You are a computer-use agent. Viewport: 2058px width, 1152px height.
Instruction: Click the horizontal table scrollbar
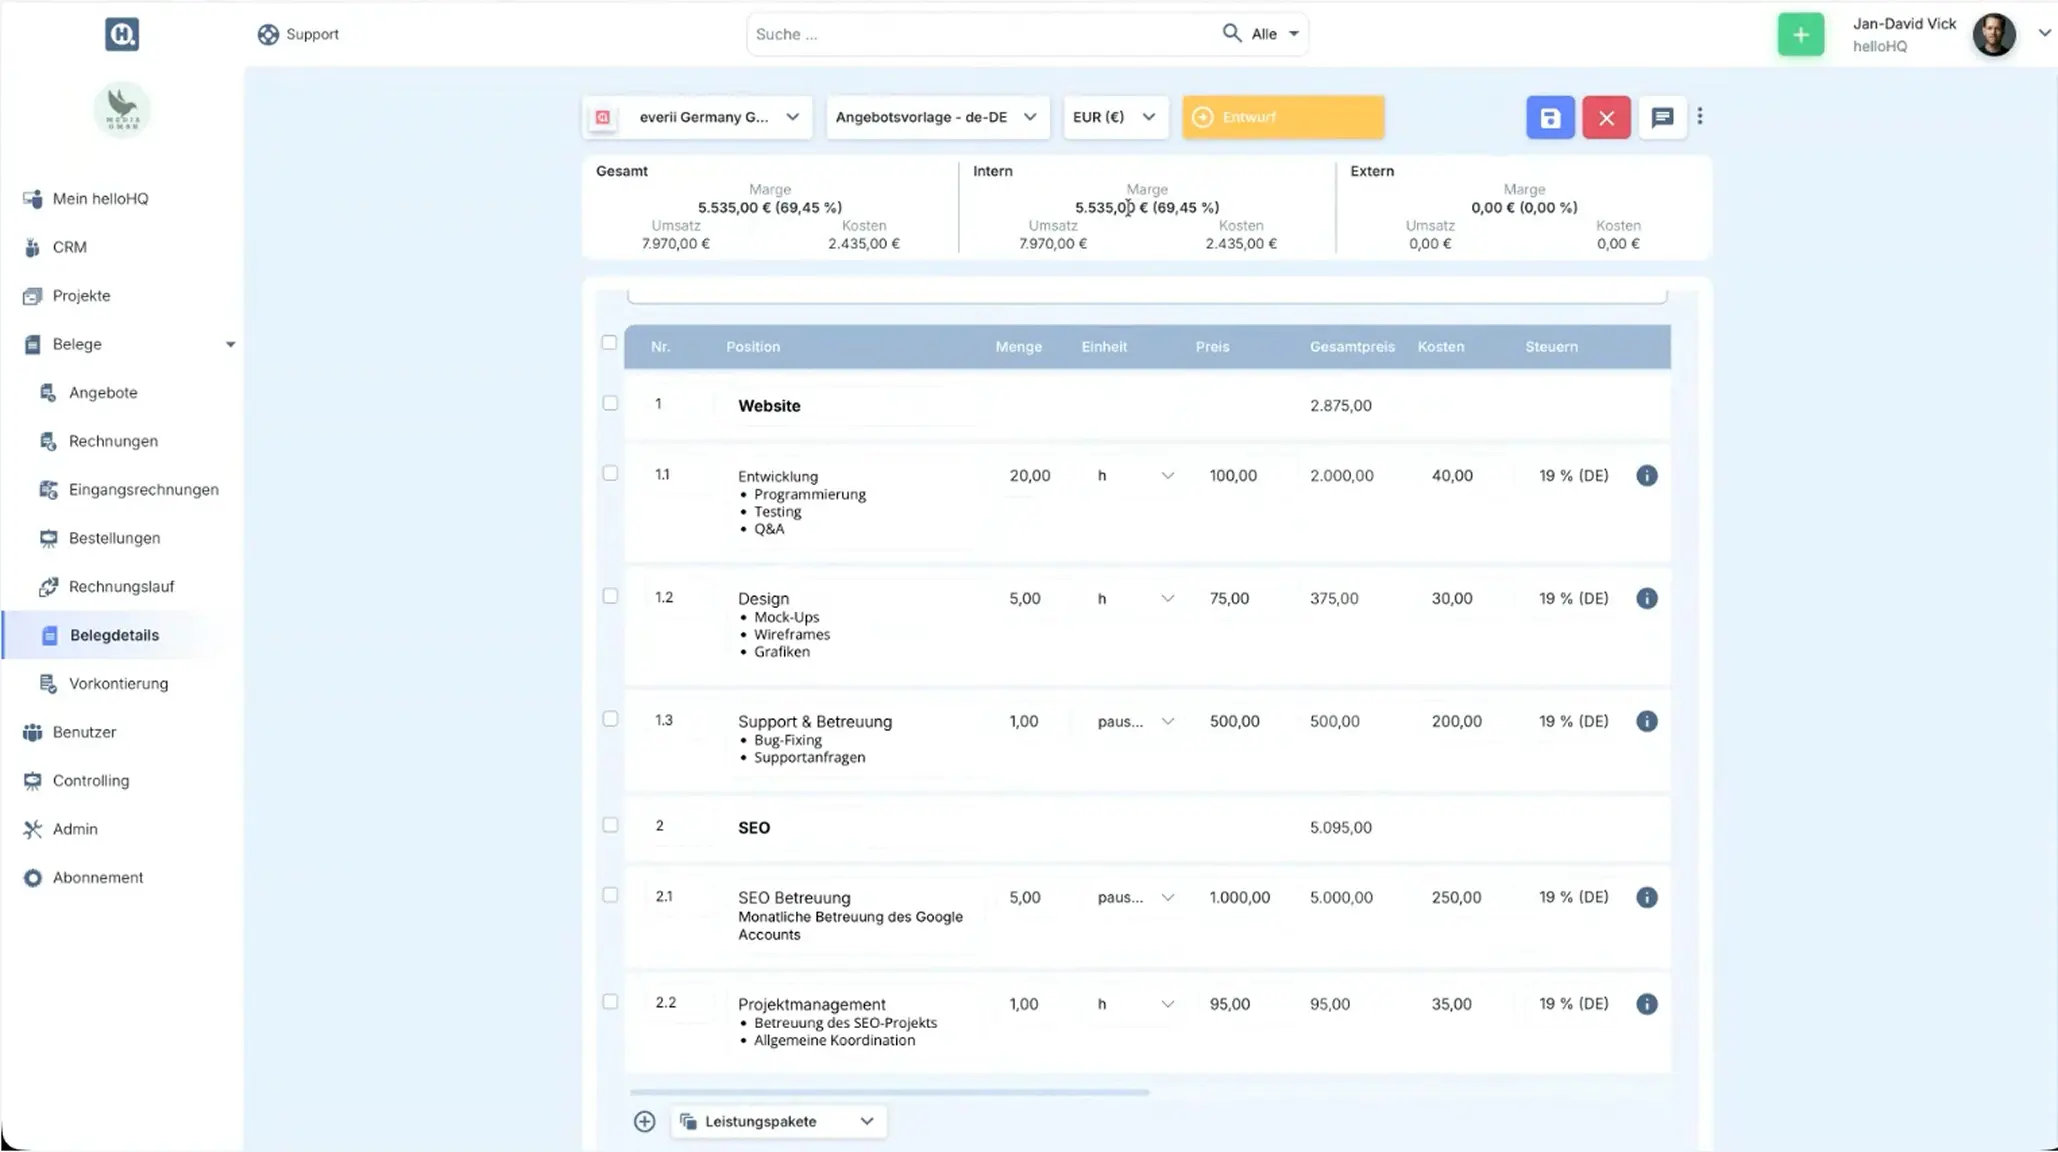tap(889, 1092)
